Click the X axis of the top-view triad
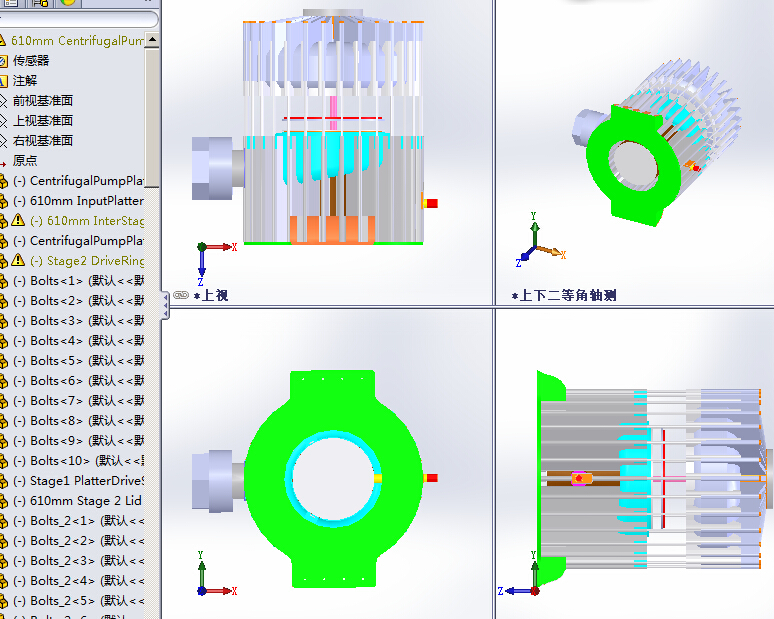The image size is (774, 619). (x=221, y=247)
